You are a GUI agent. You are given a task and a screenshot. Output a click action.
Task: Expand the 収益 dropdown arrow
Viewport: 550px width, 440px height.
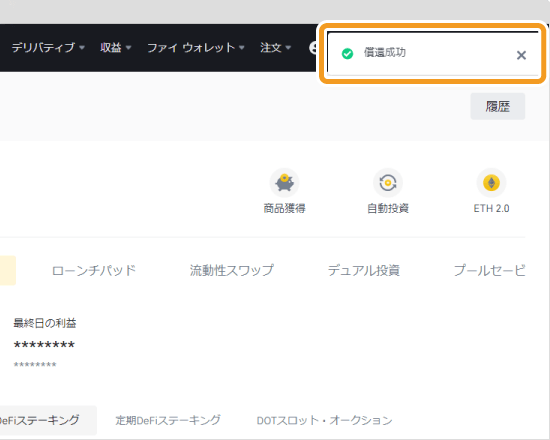(x=128, y=47)
